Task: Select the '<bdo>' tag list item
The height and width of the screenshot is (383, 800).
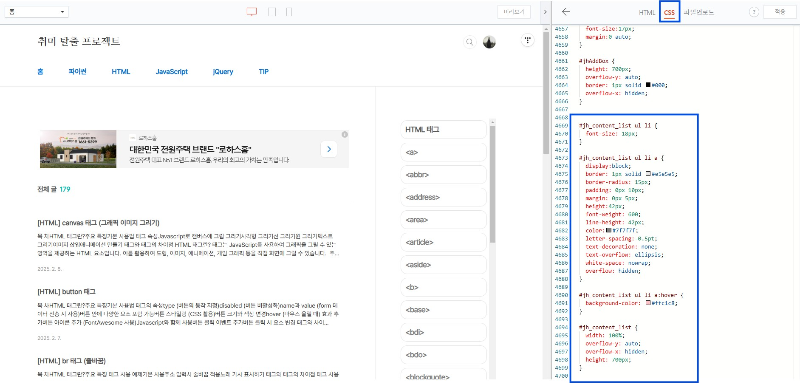Action: [443, 354]
